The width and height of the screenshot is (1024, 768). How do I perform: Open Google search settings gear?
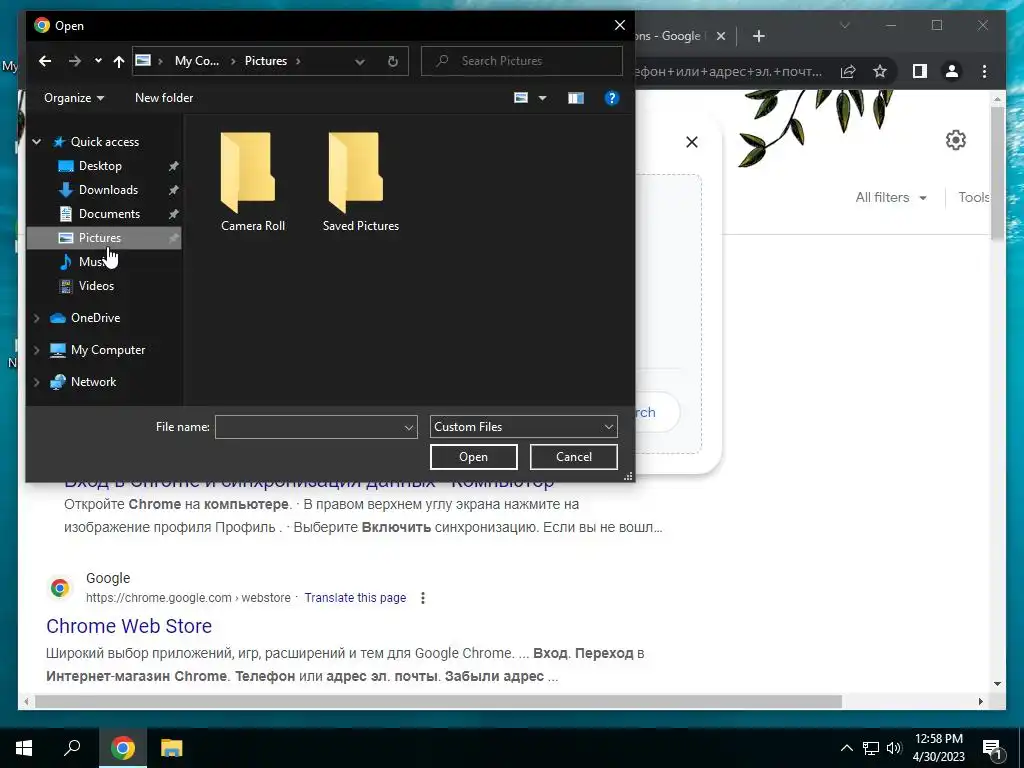pyautogui.click(x=955, y=140)
